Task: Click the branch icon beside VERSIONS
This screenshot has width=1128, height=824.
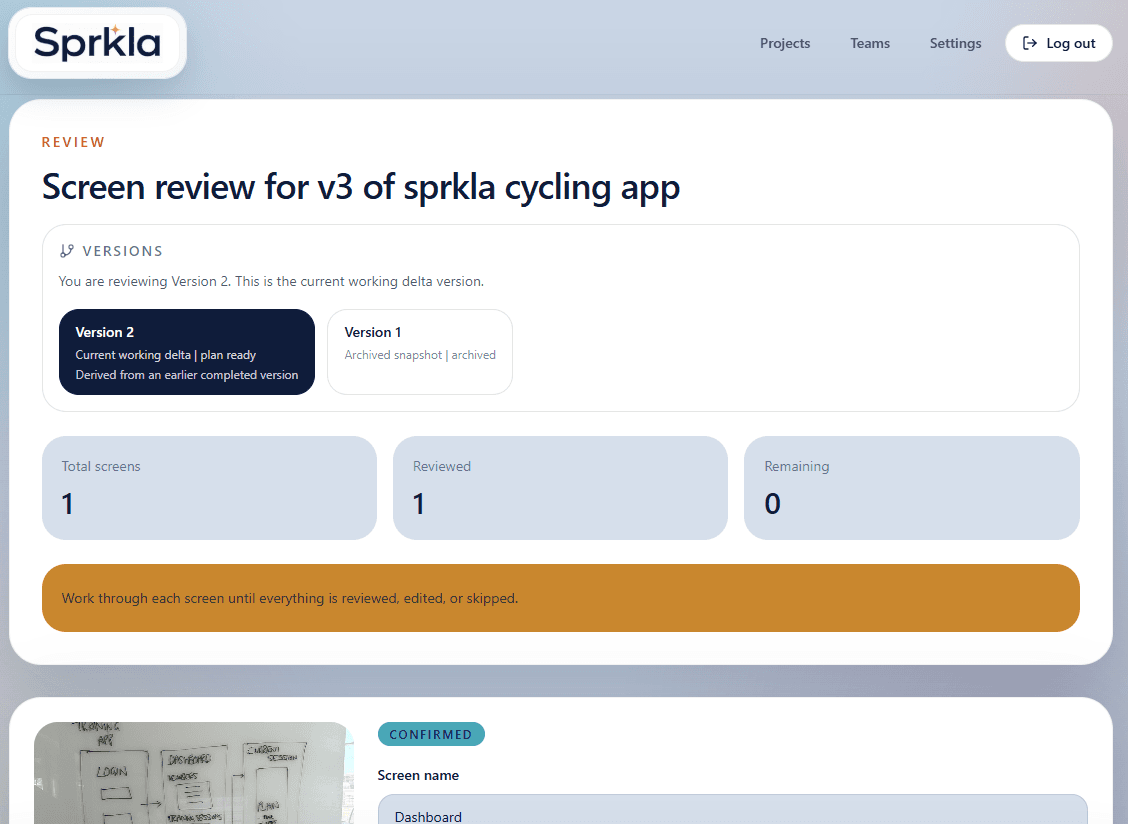Action: (x=66, y=250)
